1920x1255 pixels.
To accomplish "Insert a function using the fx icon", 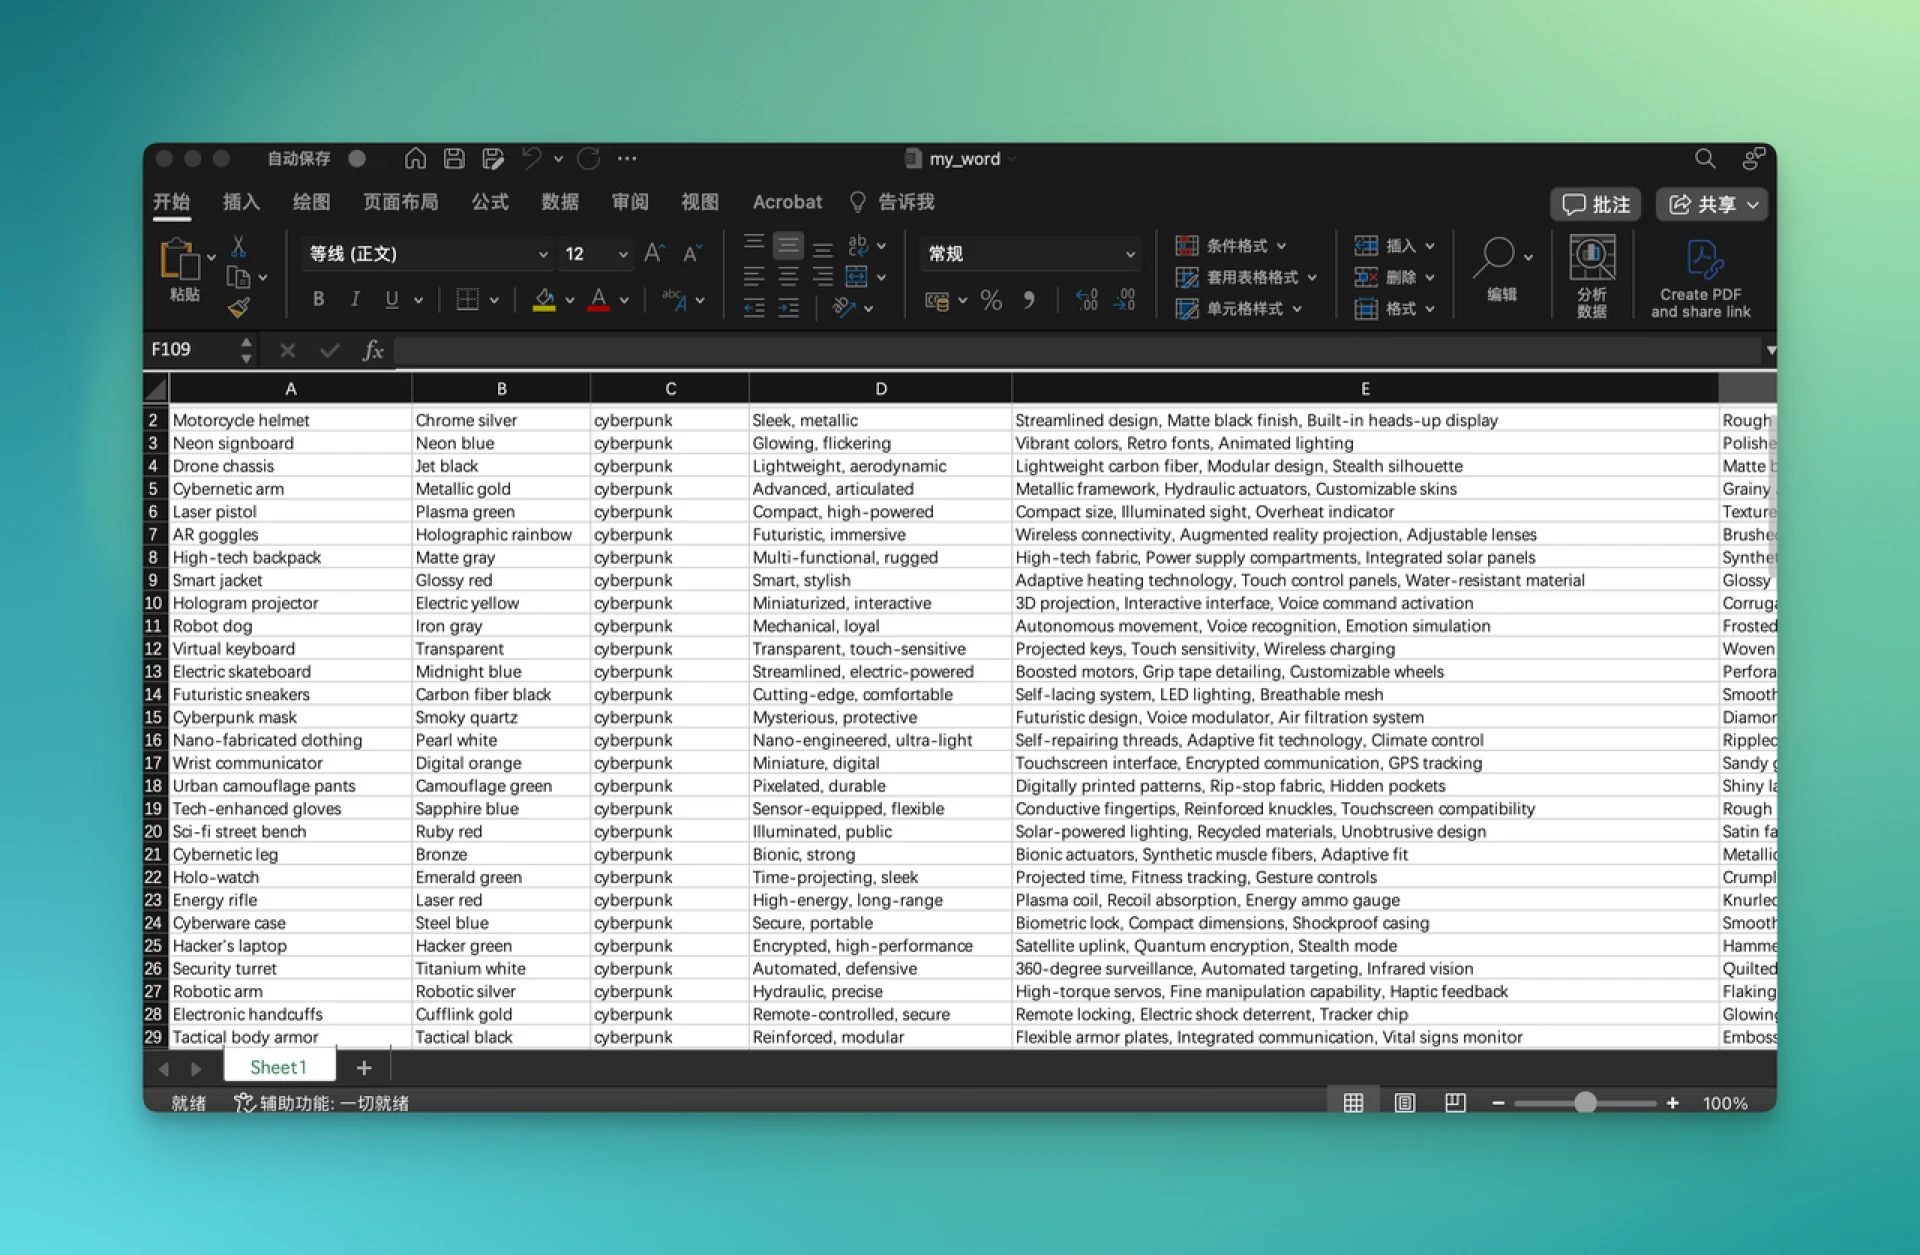I will tap(373, 350).
